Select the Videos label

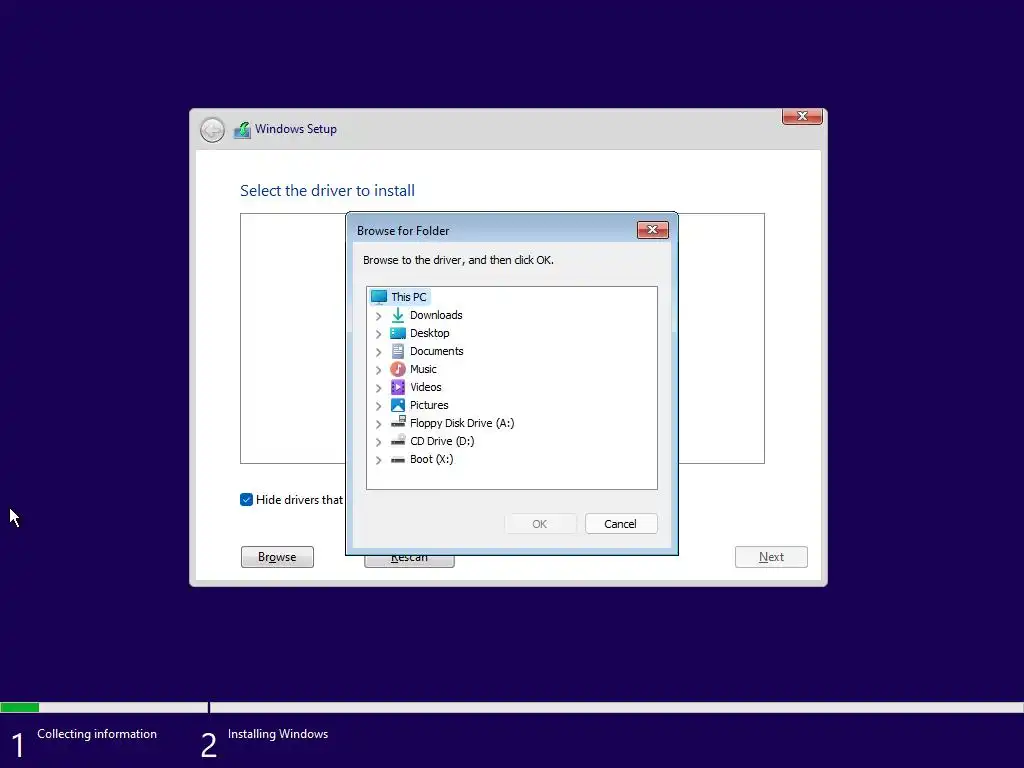point(425,387)
